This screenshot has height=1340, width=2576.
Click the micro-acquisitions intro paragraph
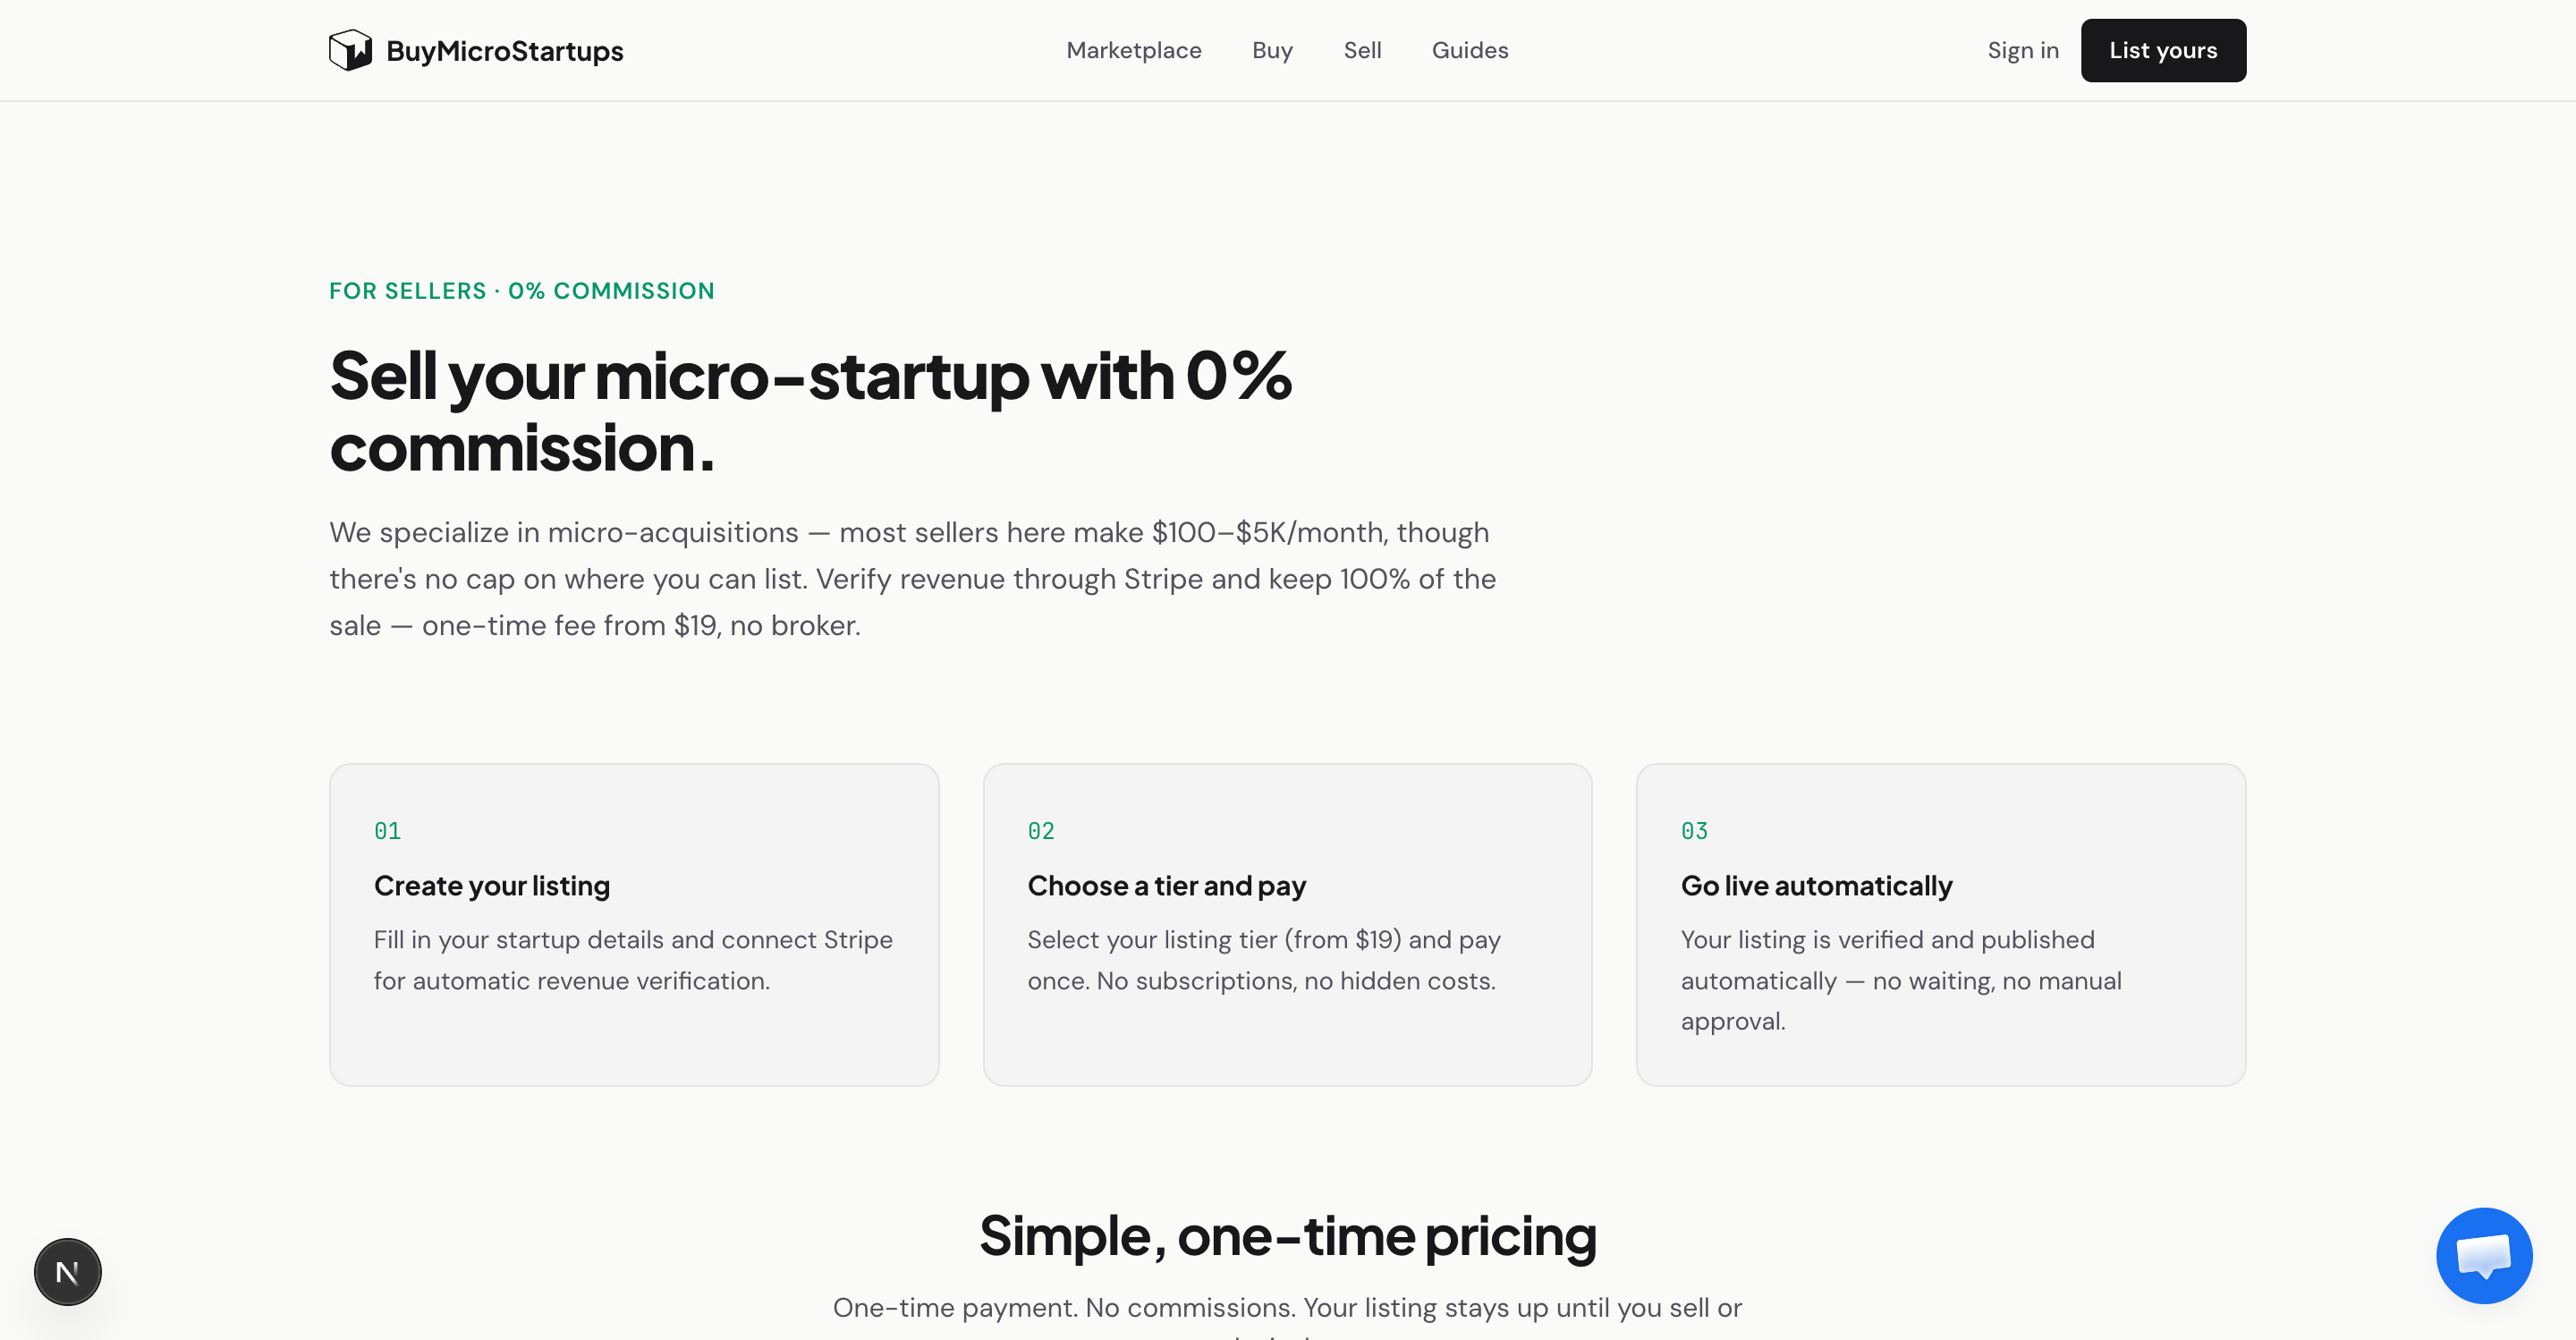pos(912,579)
